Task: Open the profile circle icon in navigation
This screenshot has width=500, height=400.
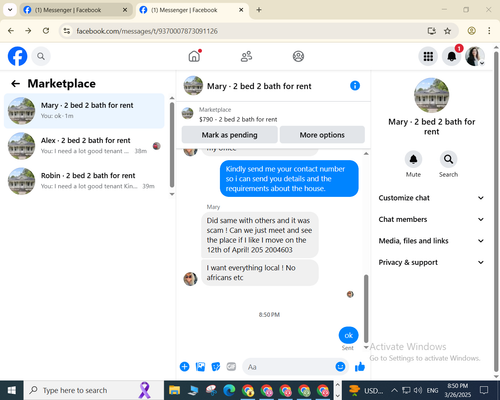Action: pyautogui.click(x=298, y=56)
